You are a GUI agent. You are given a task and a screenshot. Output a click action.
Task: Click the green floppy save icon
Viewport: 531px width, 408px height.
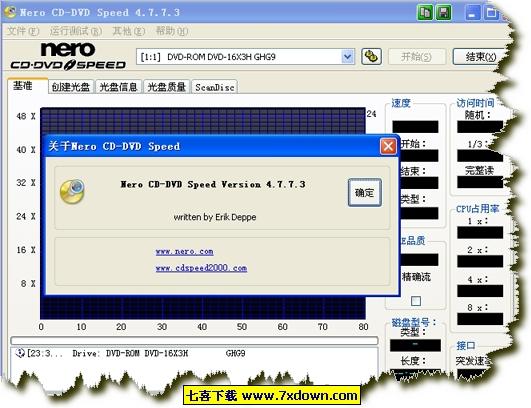443,13
